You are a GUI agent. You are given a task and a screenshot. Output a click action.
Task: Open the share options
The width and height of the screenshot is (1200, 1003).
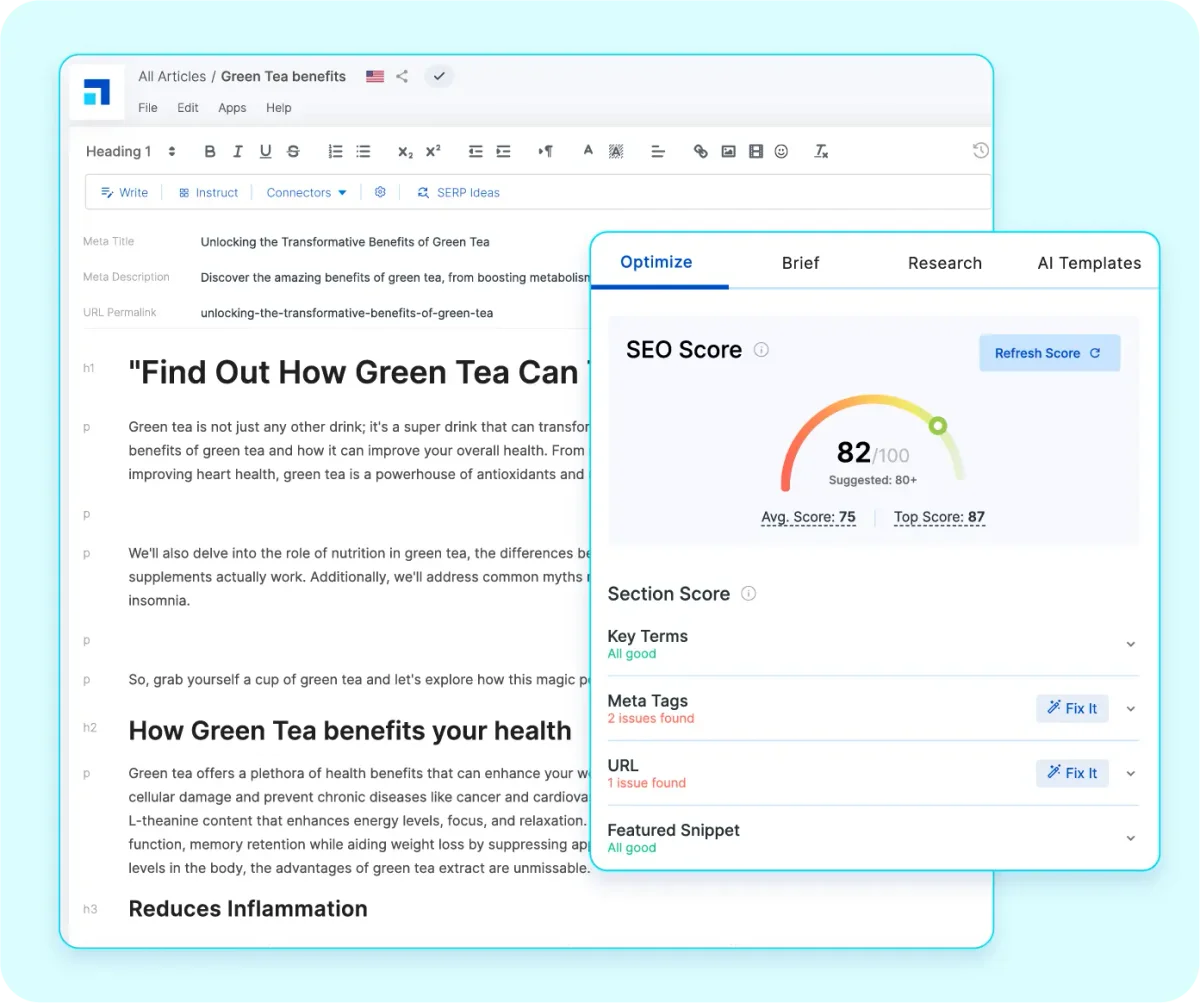point(402,75)
